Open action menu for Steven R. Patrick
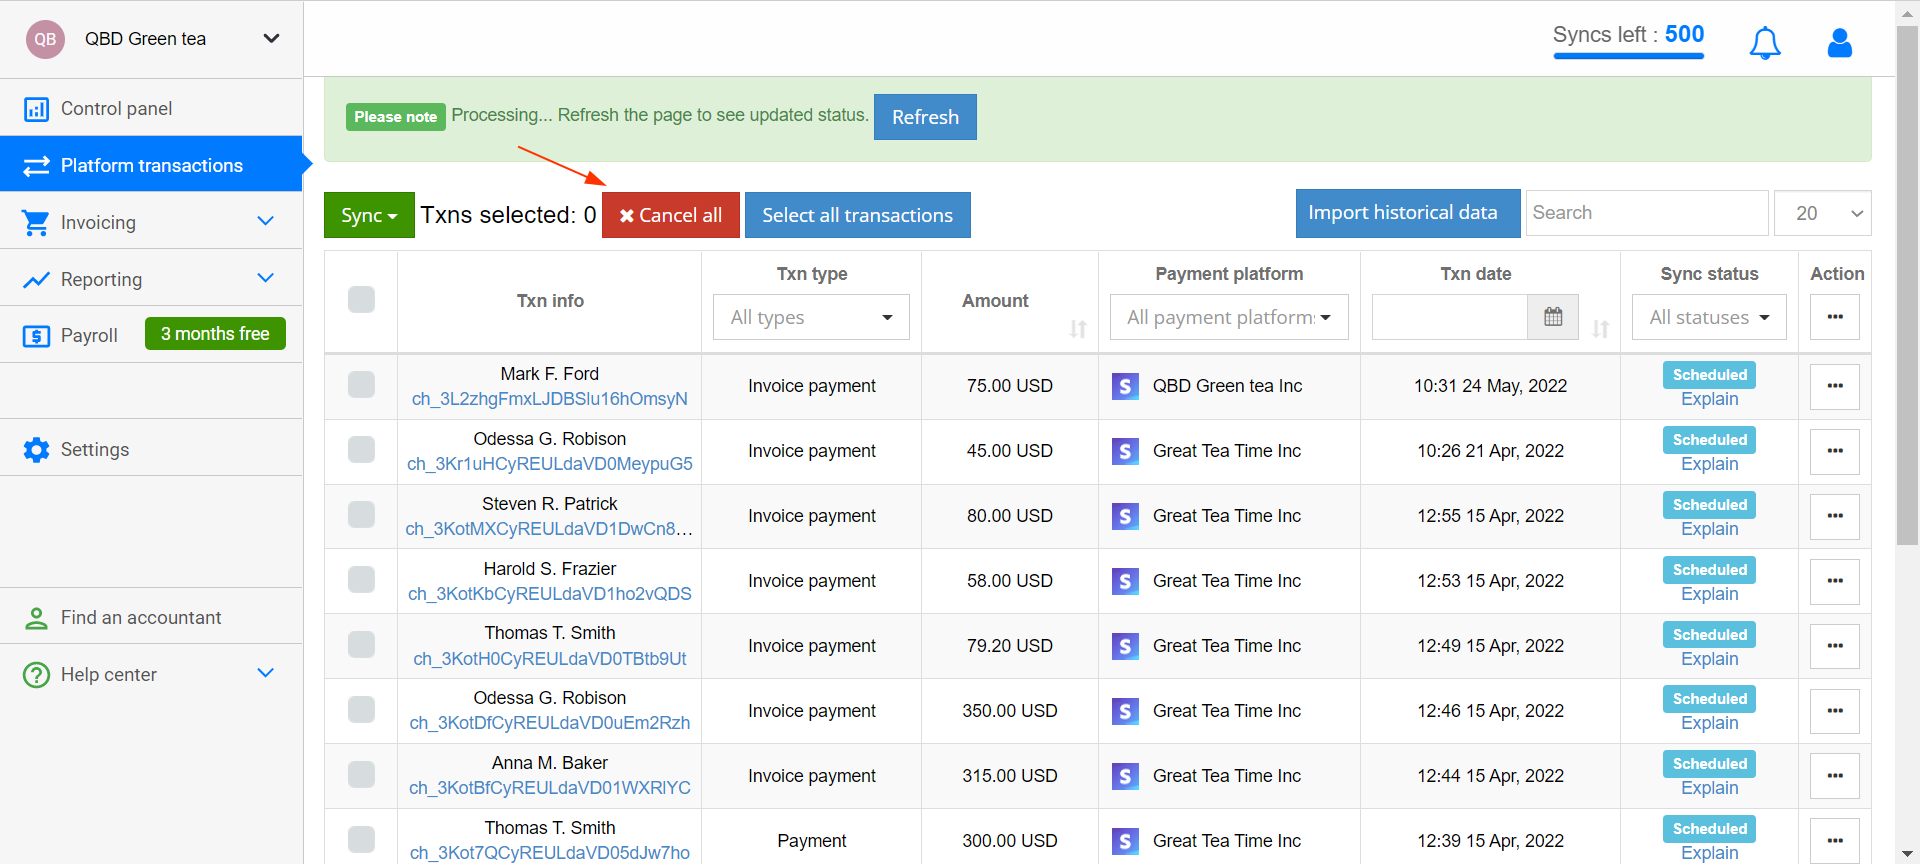 [x=1835, y=516]
